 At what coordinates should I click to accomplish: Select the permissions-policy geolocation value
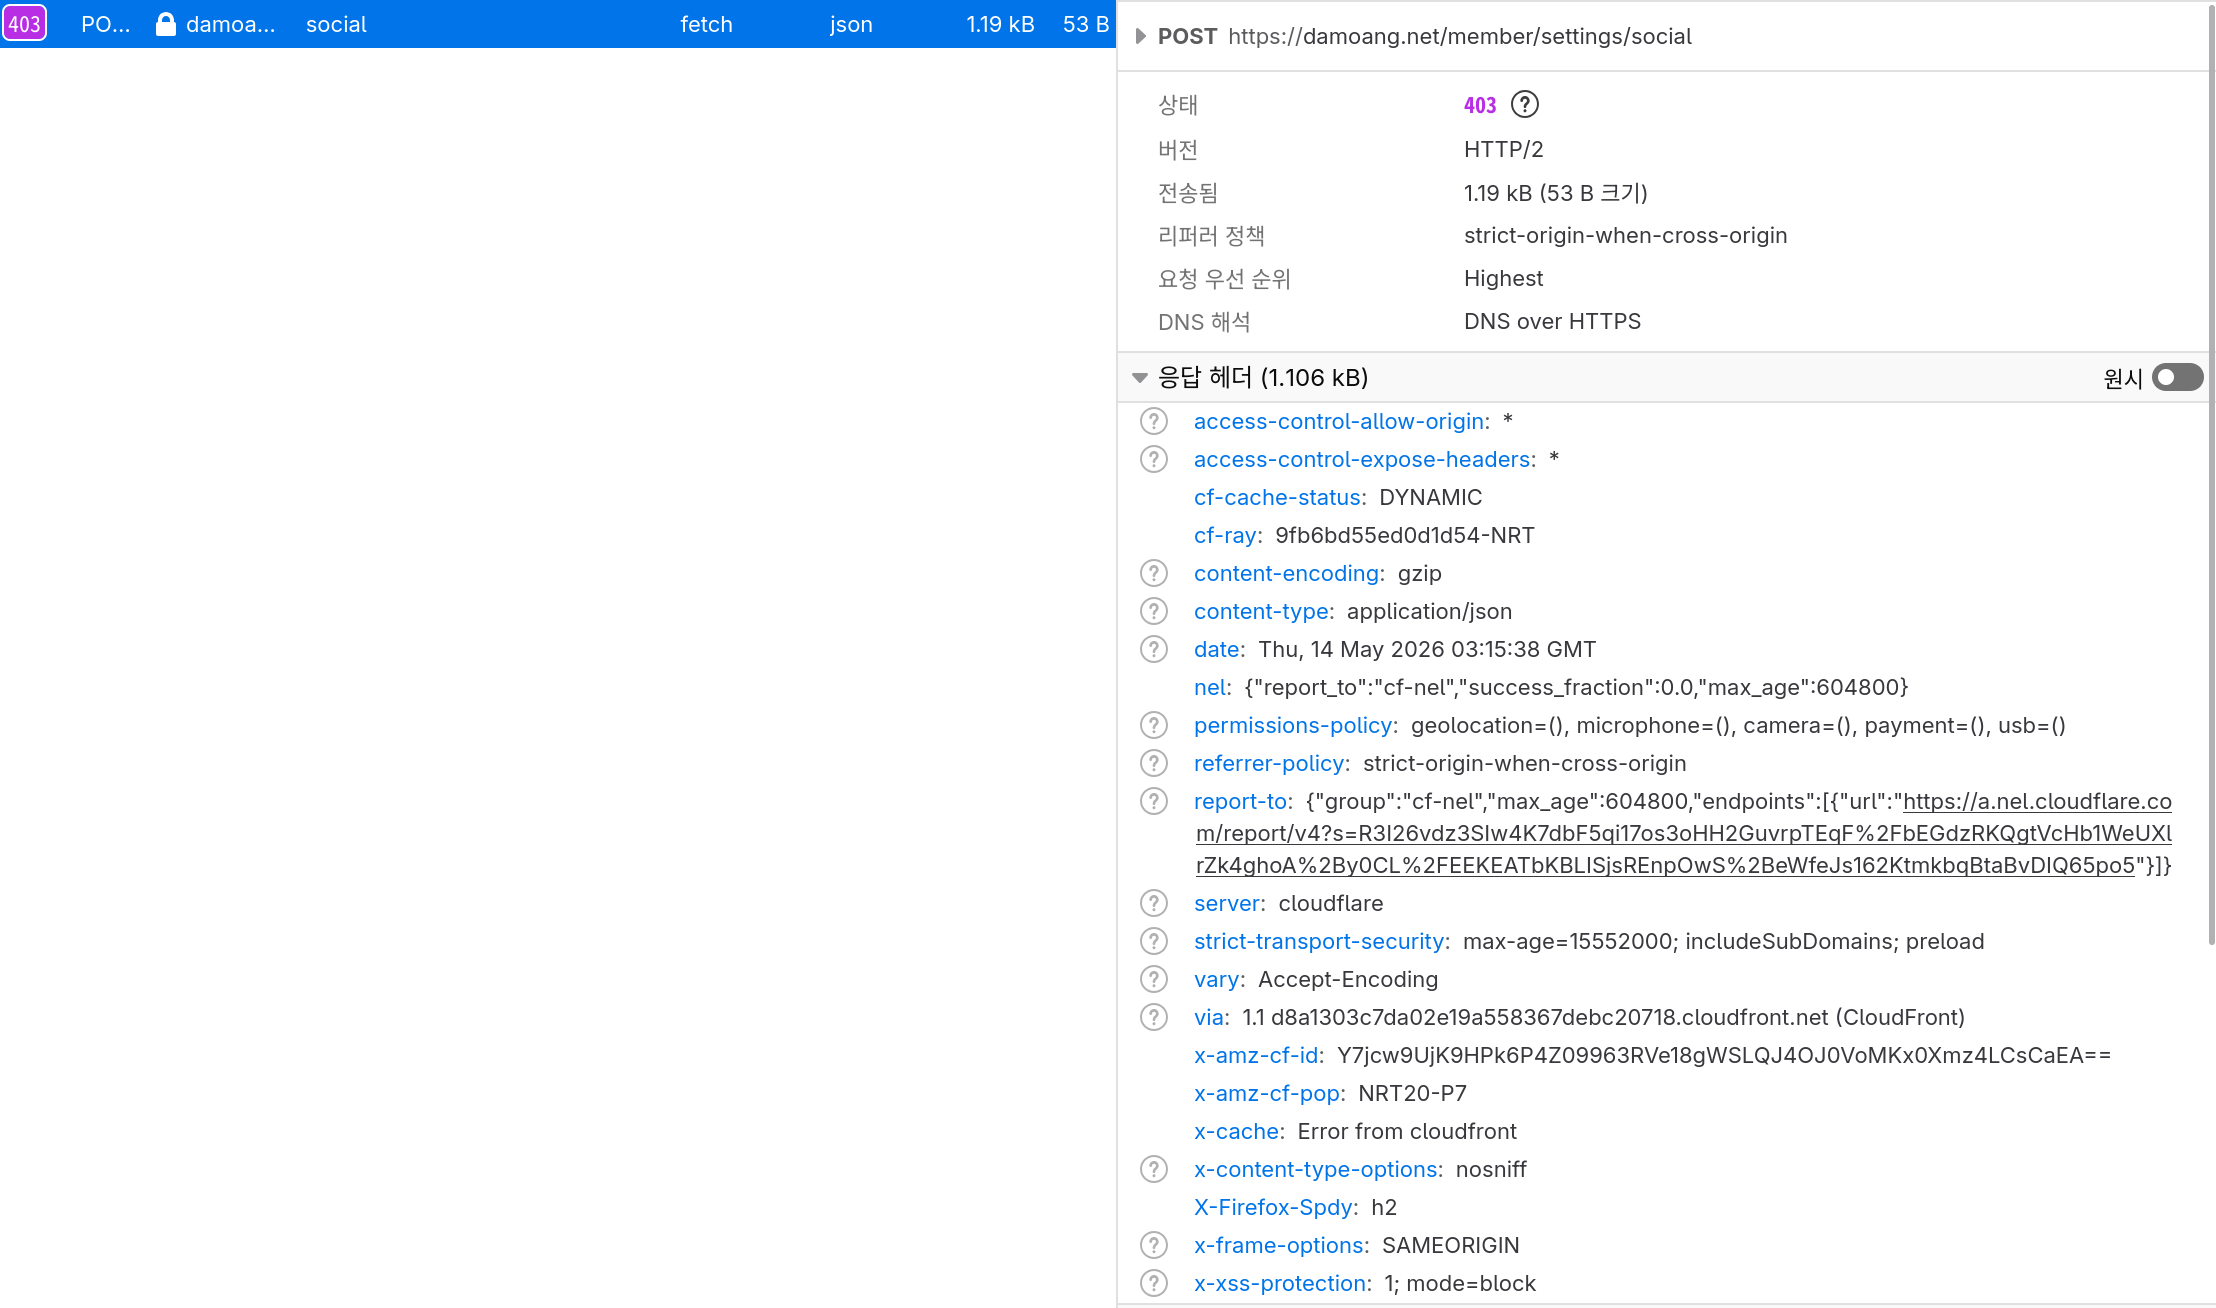pyautogui.click(x=1738, y=725)
